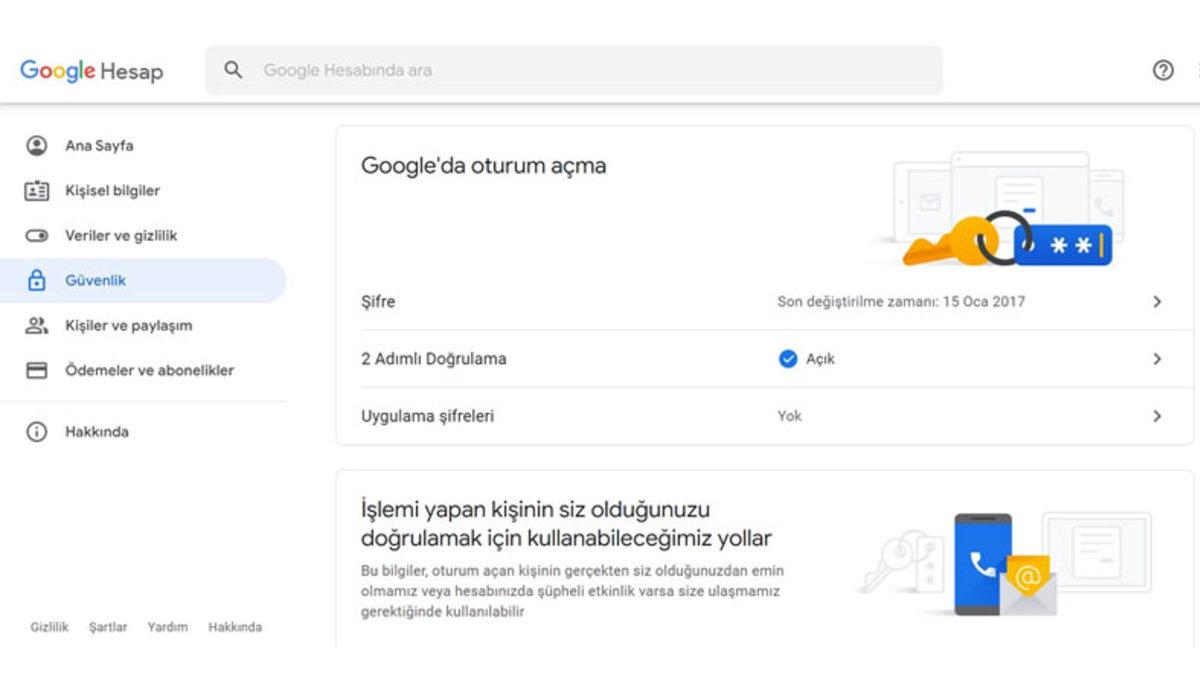This screenshot has height=675, width=1200.
Task: Click the Hakkında info icon
Action: pyautogui.click(x=37, y=432)
